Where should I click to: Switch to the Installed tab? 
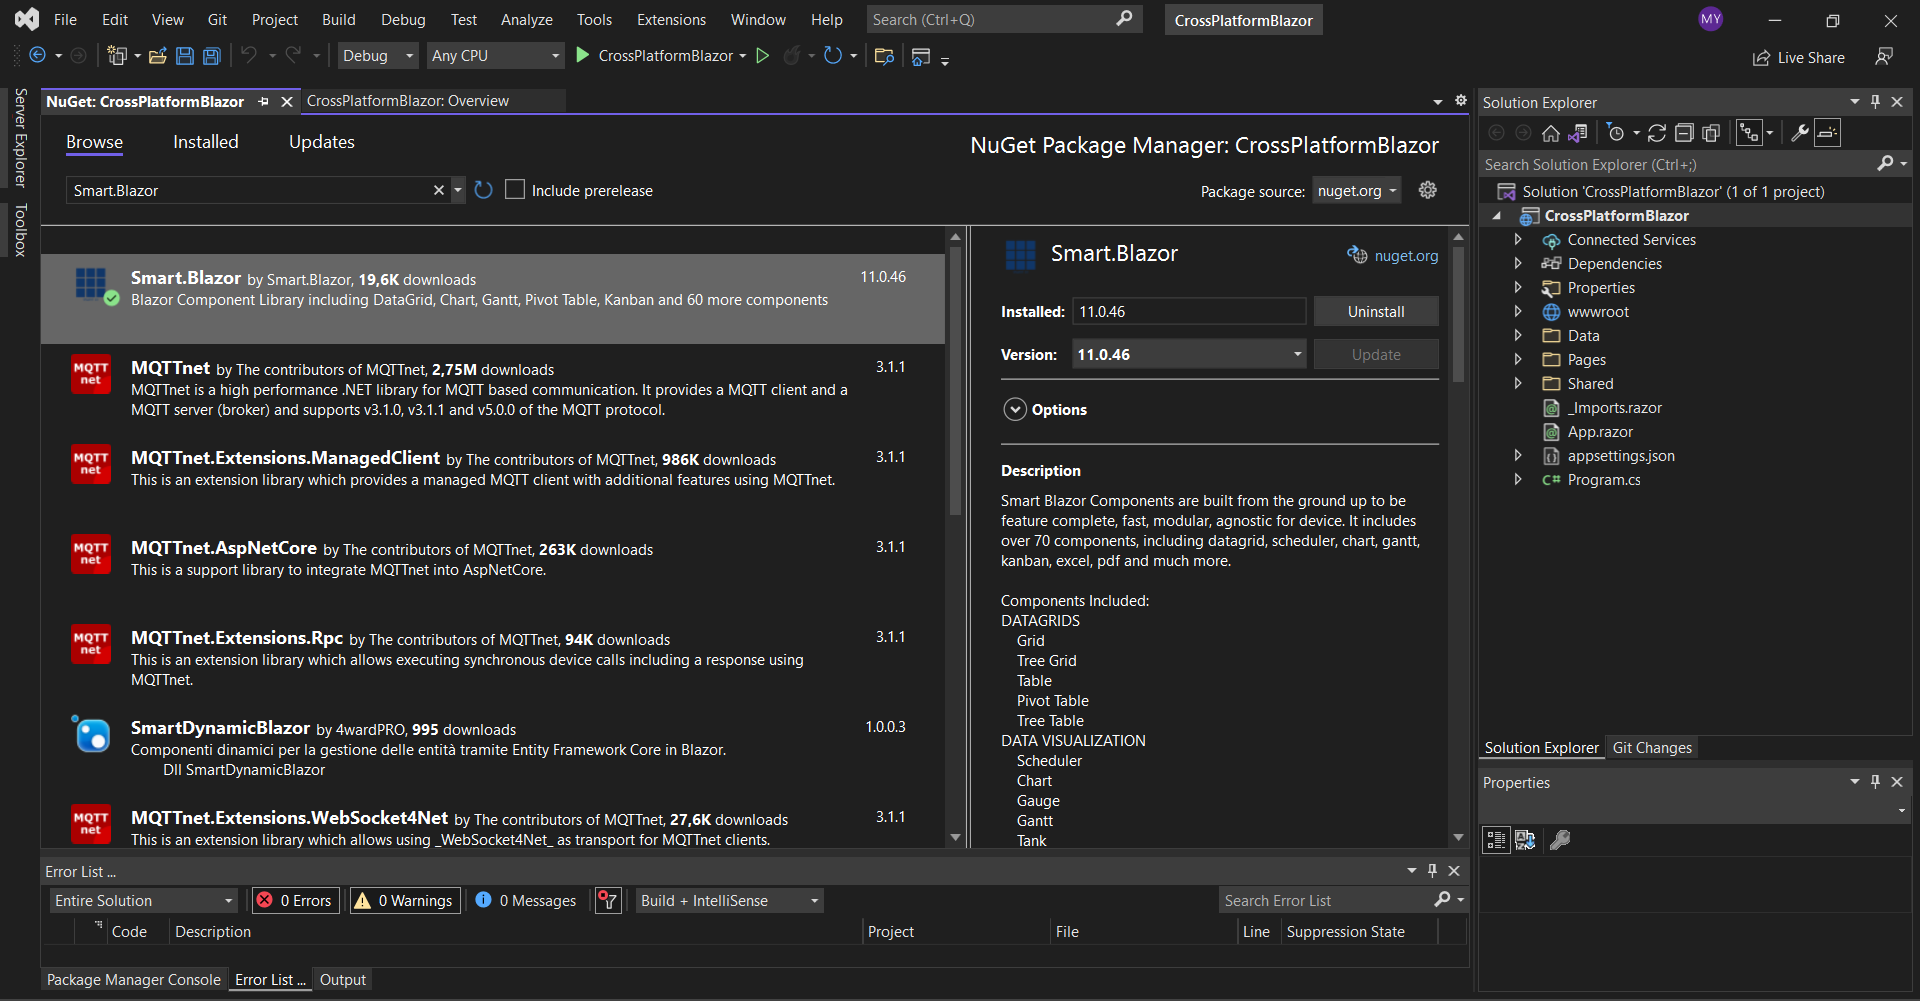click(206, 142)
